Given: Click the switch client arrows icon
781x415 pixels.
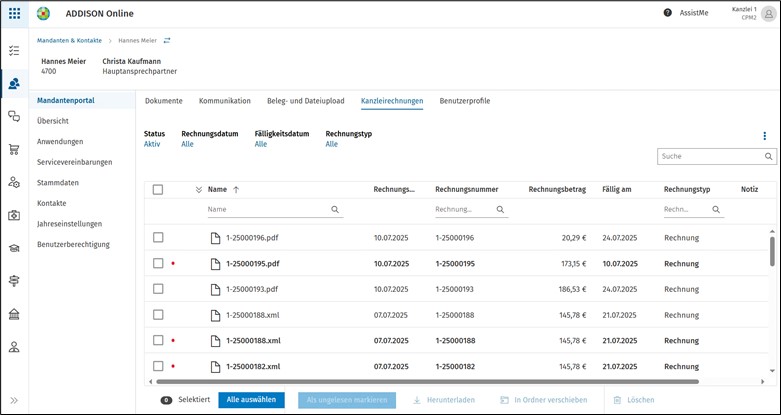Looking at the screenshot, I should click(167, 40).
